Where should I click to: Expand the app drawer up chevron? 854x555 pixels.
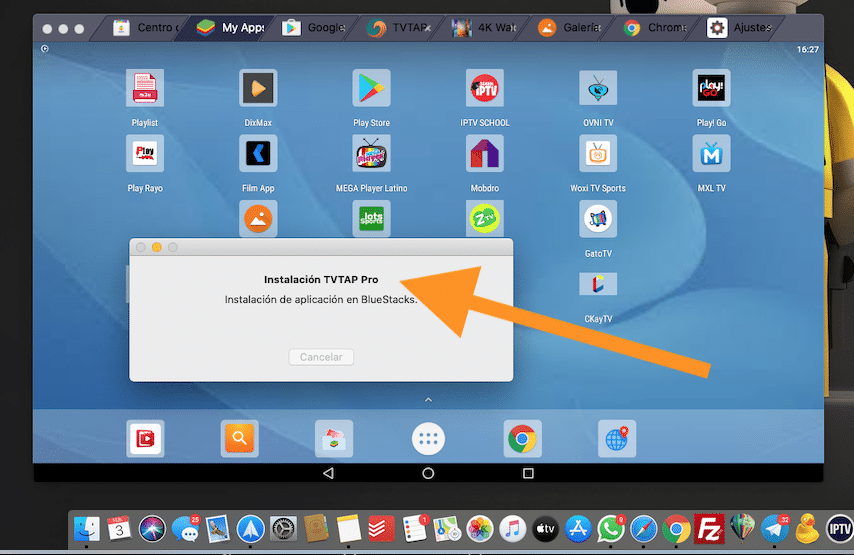tap(428, 400)
